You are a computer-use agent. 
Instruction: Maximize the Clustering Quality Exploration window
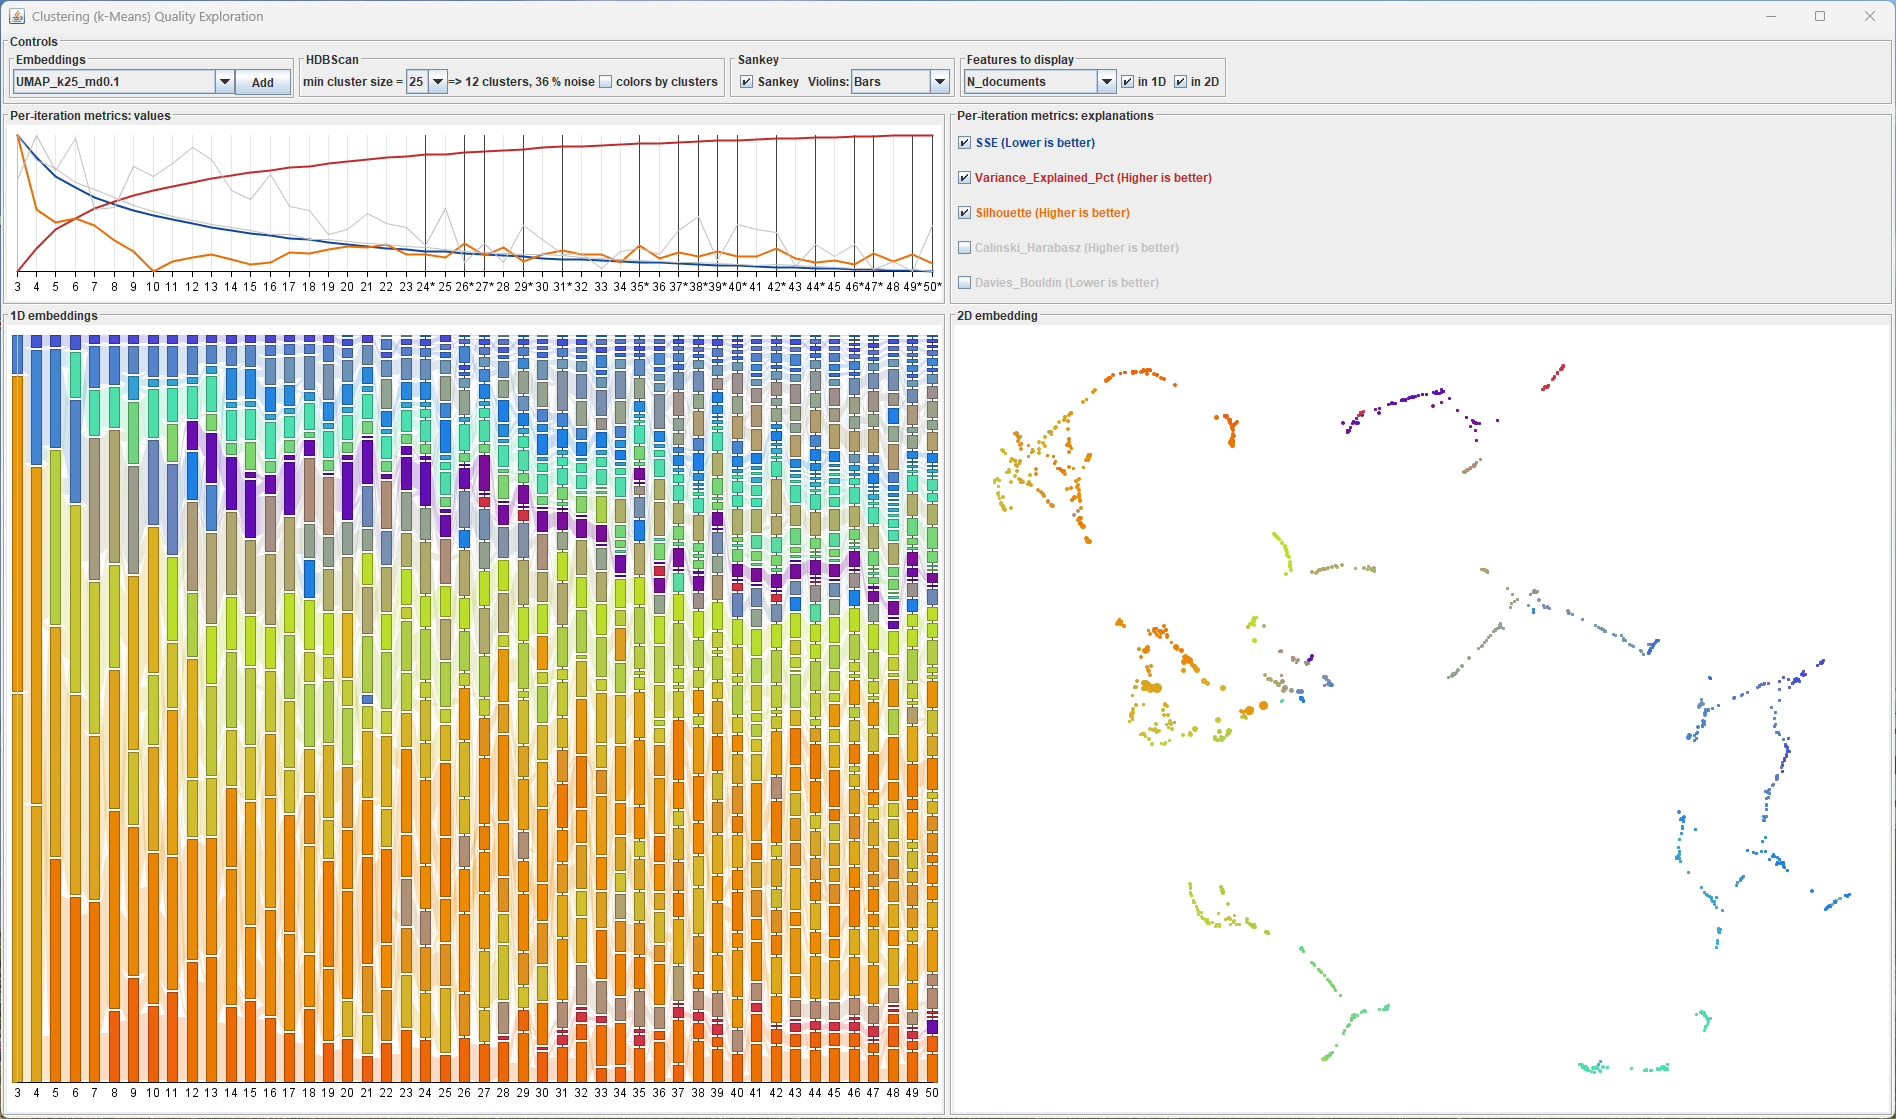coord(1820,16)
